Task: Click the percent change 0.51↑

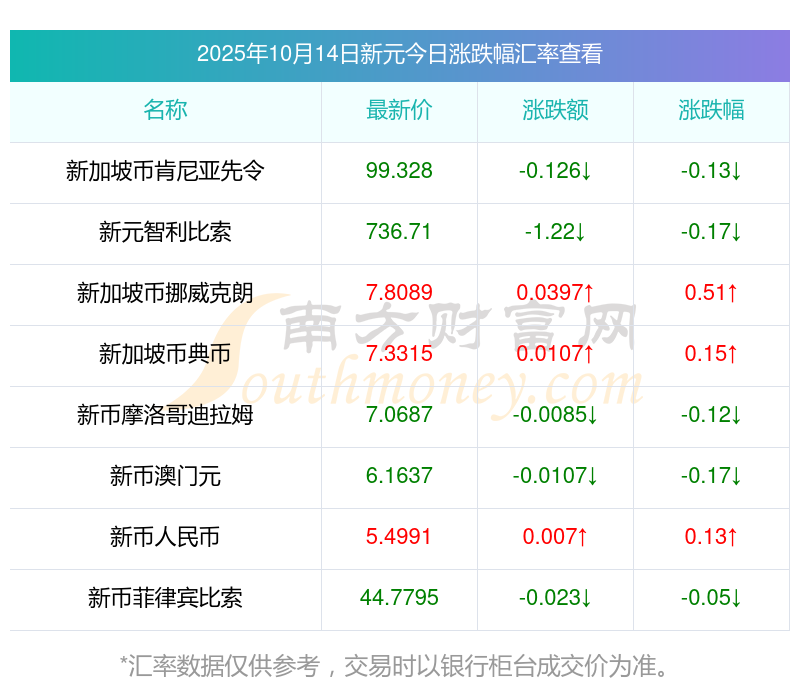Action: [711, 293]
